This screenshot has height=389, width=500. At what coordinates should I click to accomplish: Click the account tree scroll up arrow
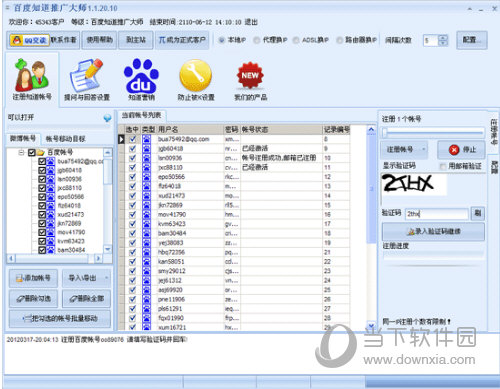click(108, 153)
